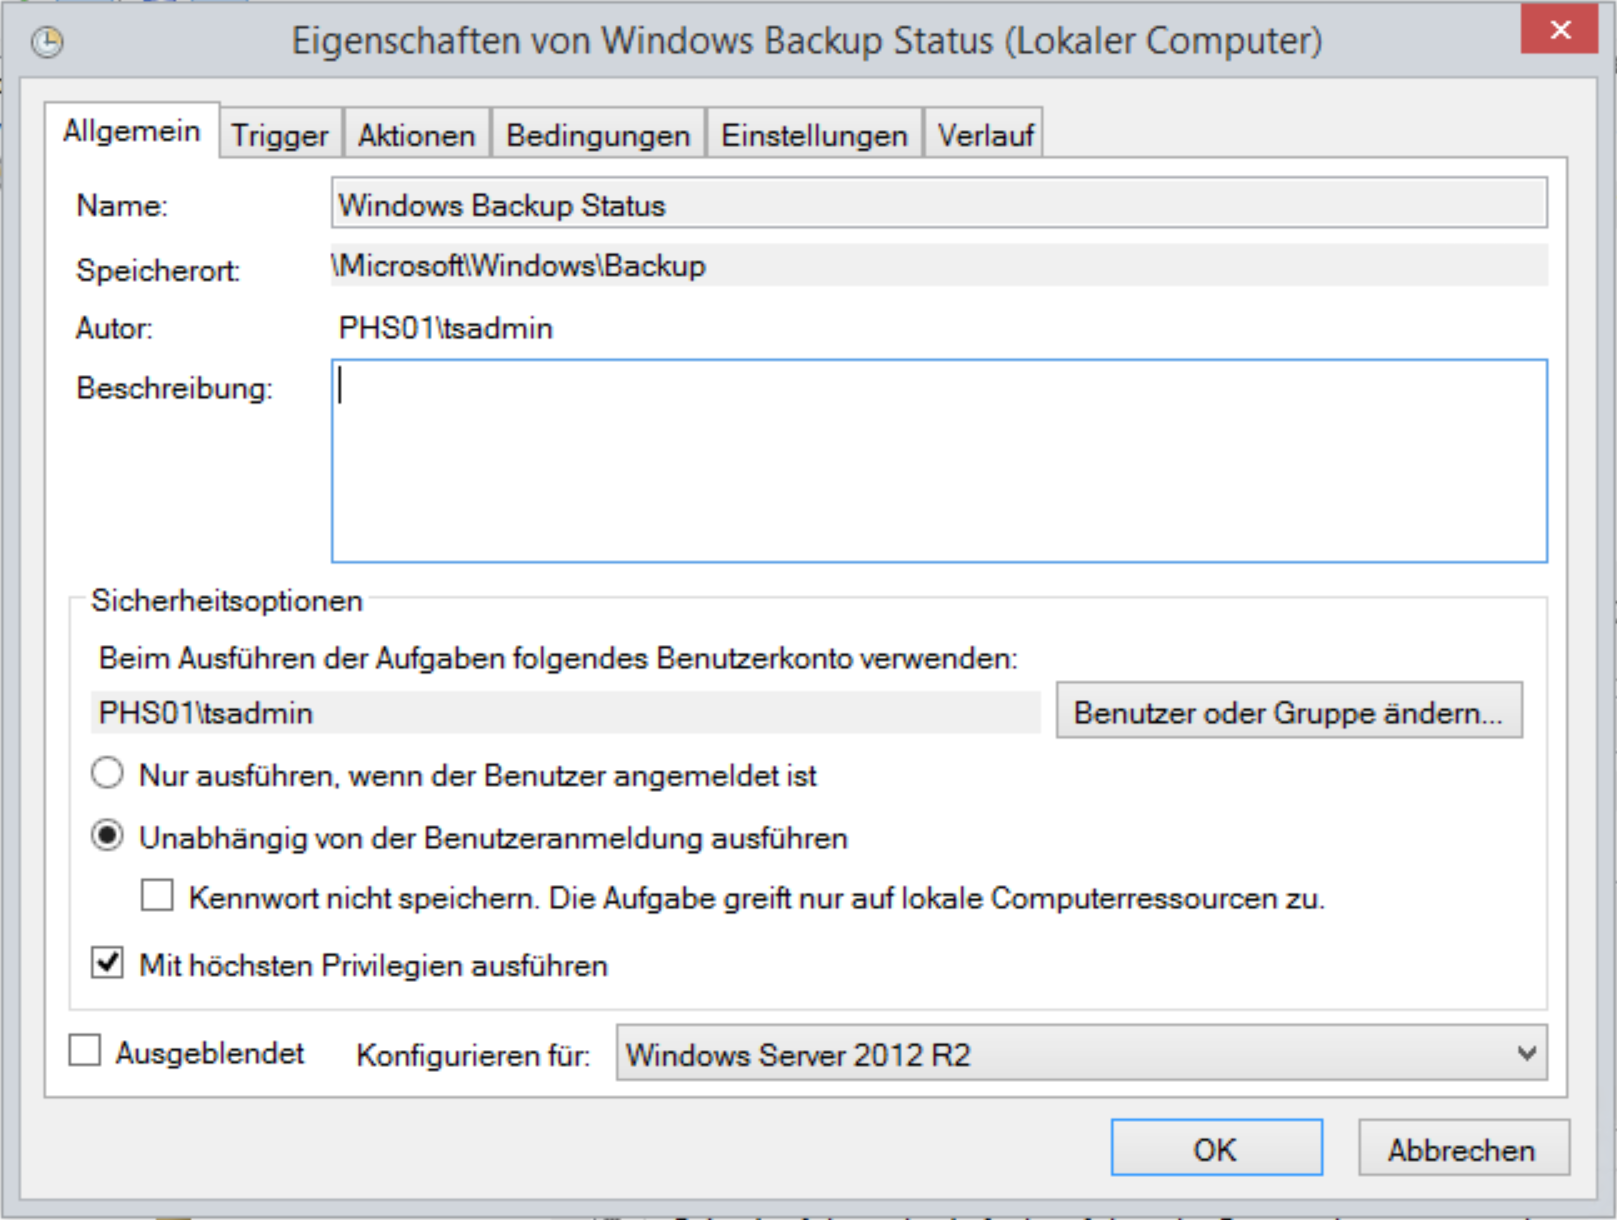This screenshot has height=1220, width=1617.
Task: Go to the Aktionen tab
Action: pos(416,135)
